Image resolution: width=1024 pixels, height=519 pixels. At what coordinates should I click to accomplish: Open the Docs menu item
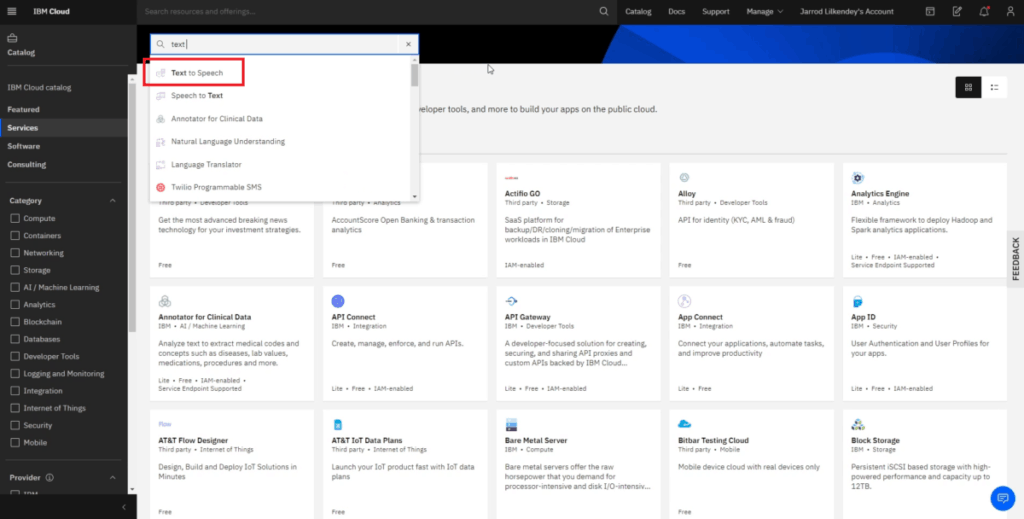[x=676, y=12]
